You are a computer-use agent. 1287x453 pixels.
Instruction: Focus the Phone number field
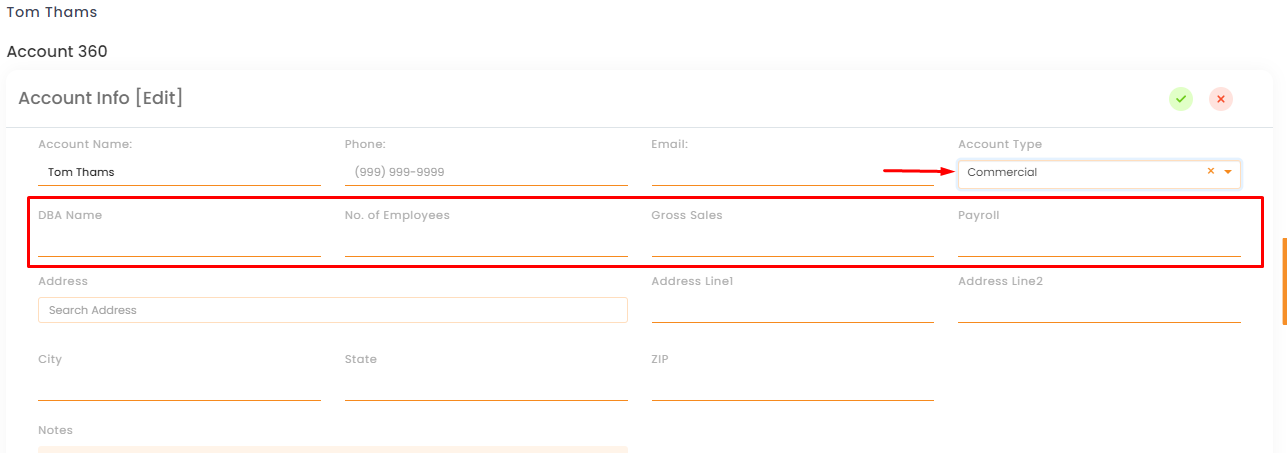pos(486,172)
